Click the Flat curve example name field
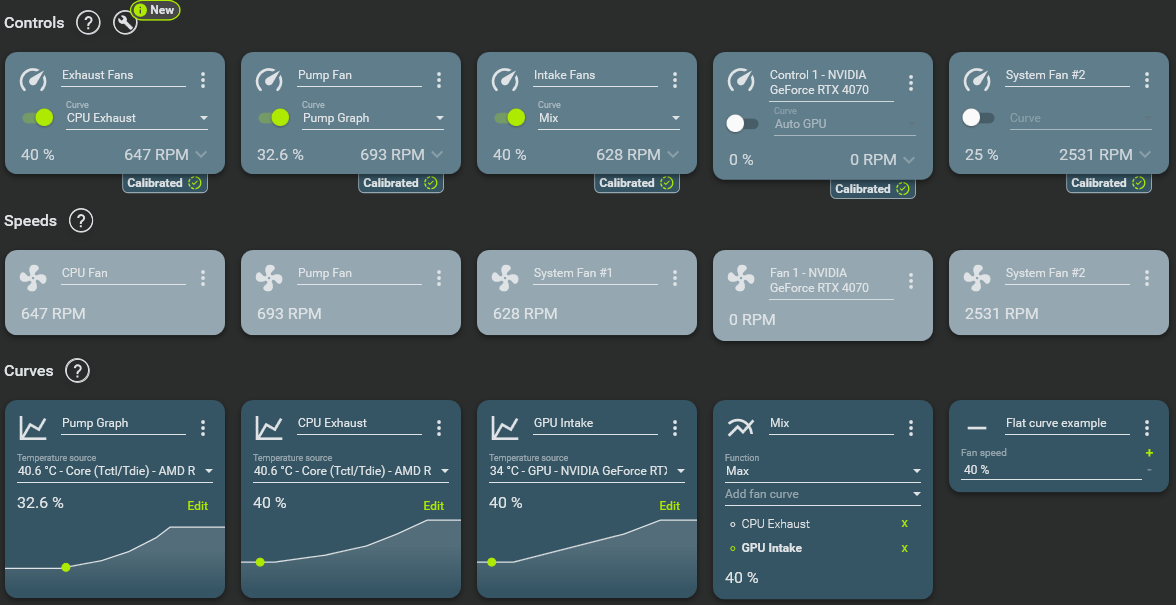The image size is (1176, 605). (x=1067, y=424)
